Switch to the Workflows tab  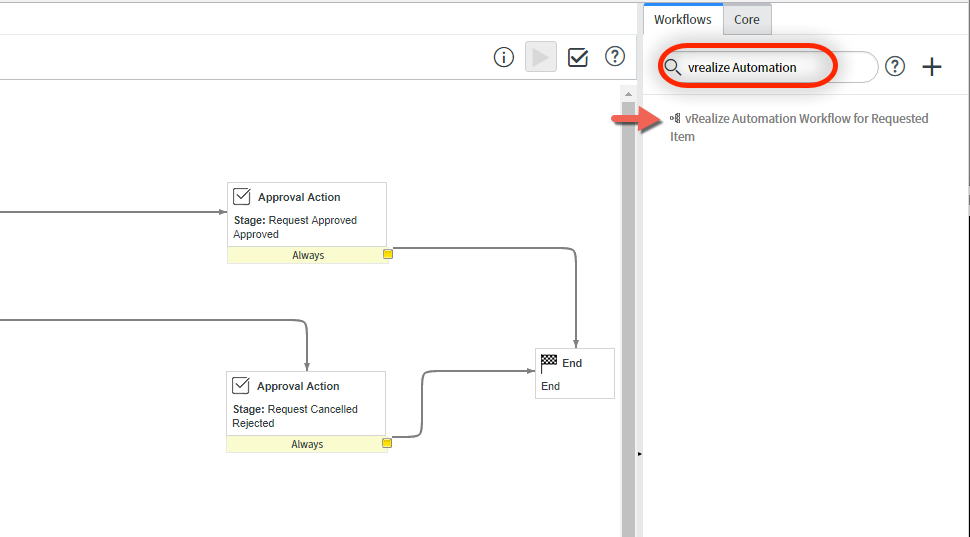682,19
